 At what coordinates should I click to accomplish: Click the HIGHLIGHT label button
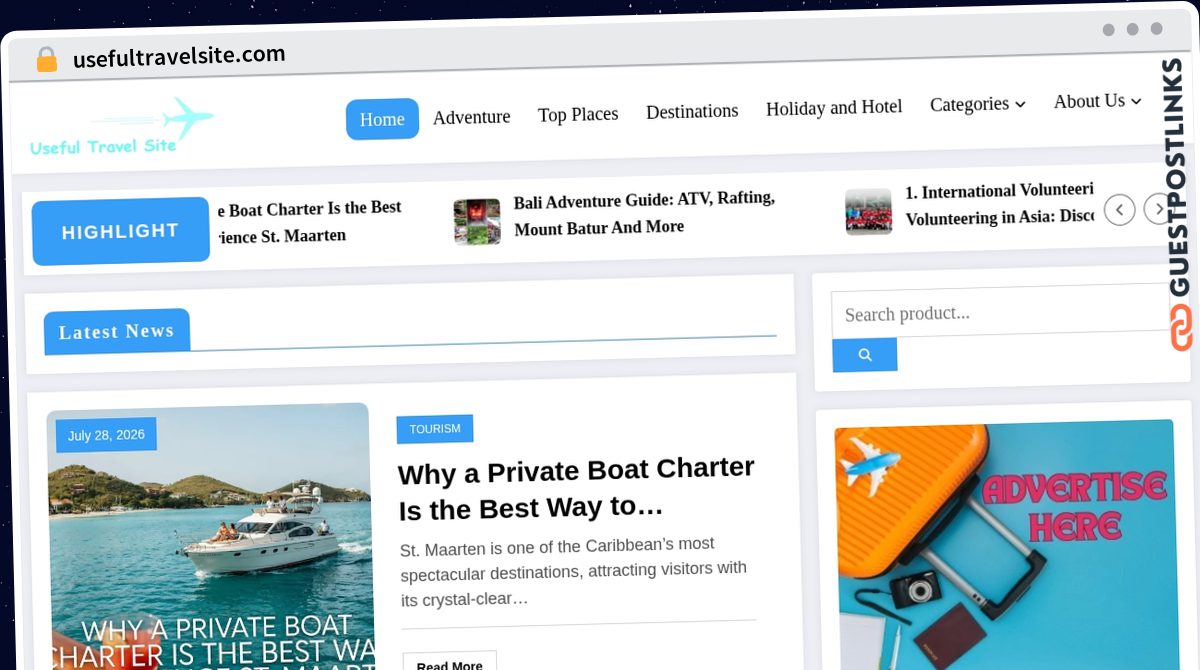[x=121, y=231]
